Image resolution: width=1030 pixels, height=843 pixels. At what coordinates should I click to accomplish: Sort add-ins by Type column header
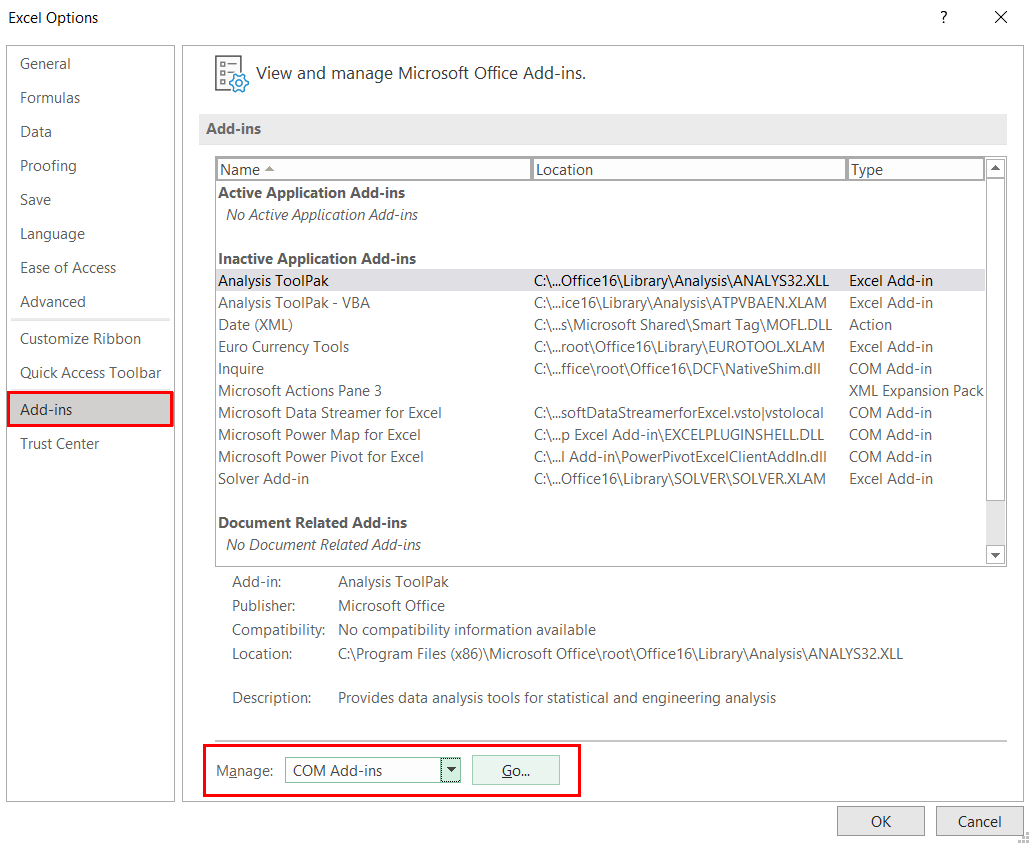point(916,170)
